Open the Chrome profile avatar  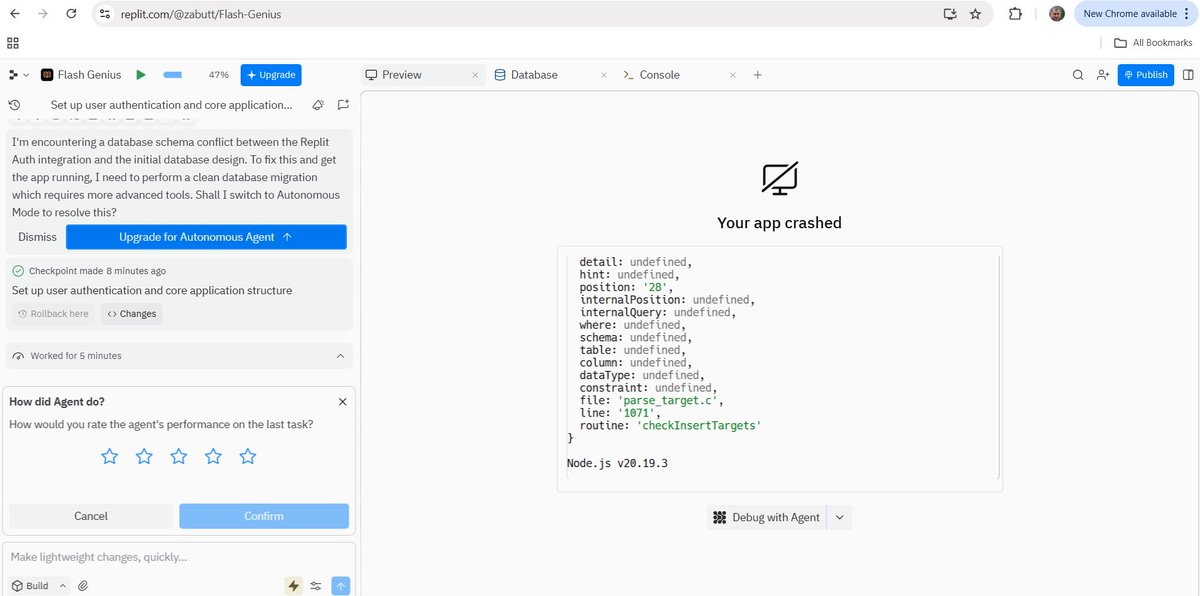click(x=1057, y=14)
